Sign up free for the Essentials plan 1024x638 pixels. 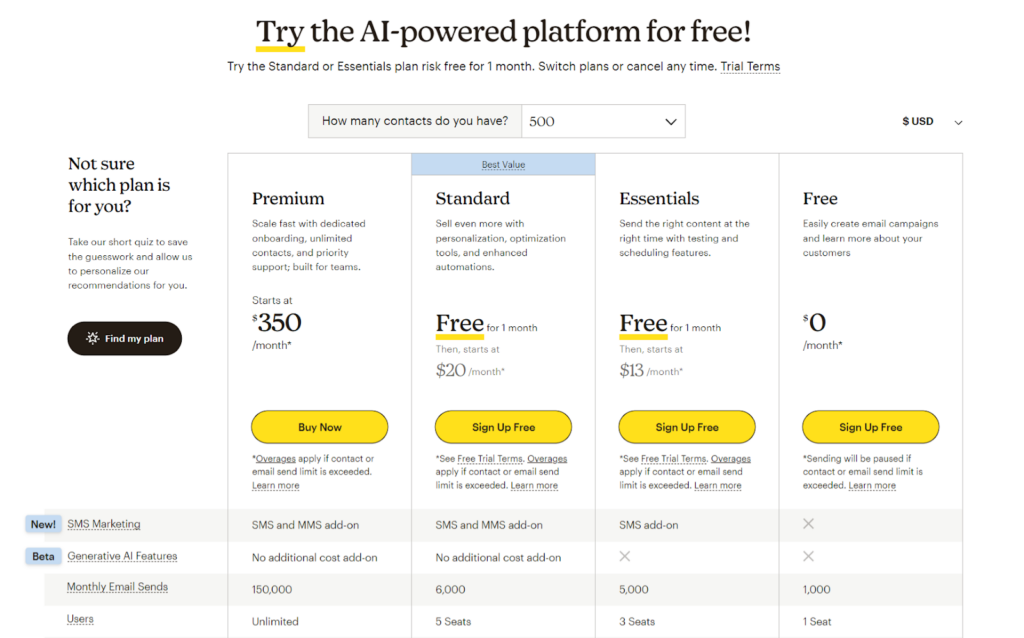687,427
